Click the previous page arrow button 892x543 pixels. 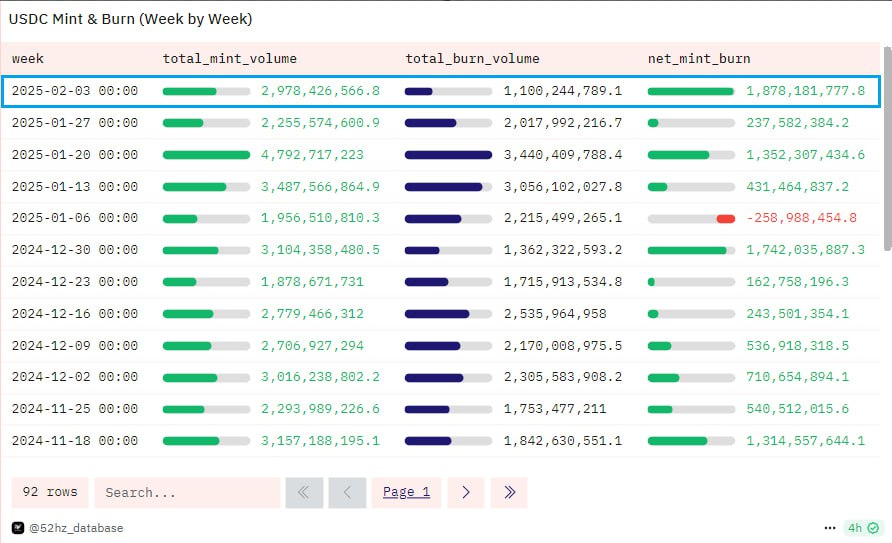[x=347, y=492]
